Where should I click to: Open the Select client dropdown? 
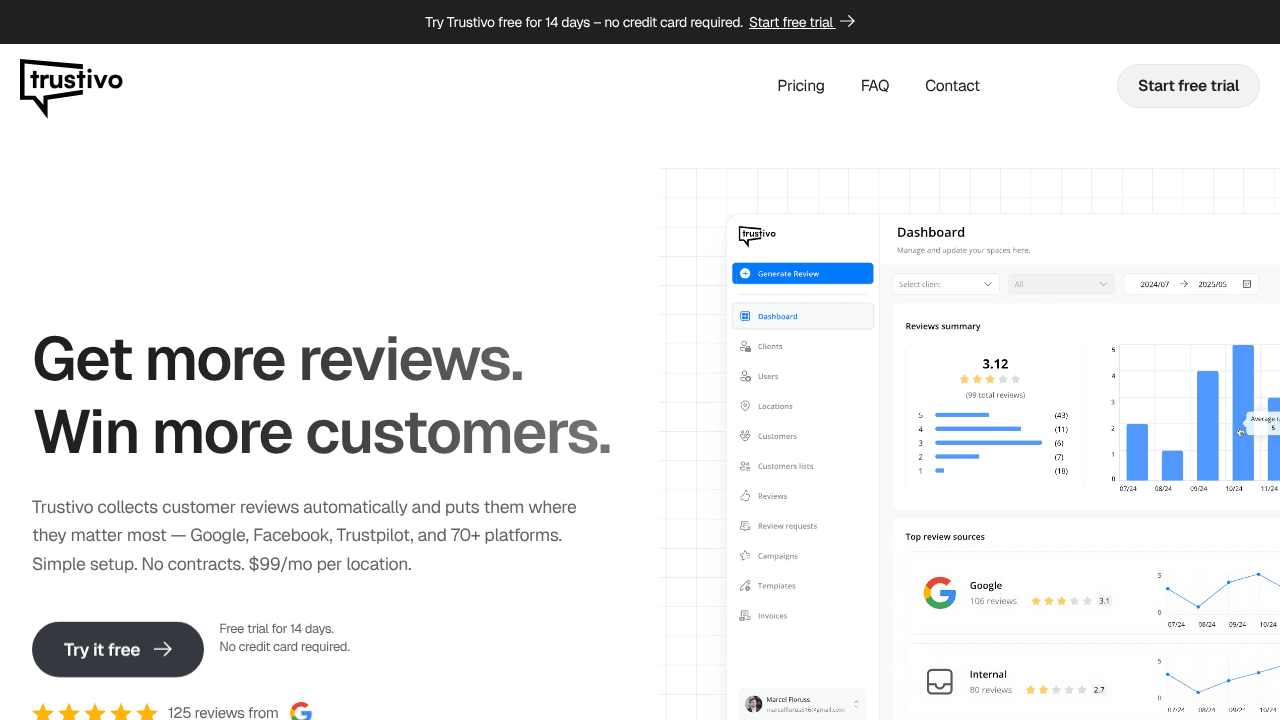tap(946, 284)
